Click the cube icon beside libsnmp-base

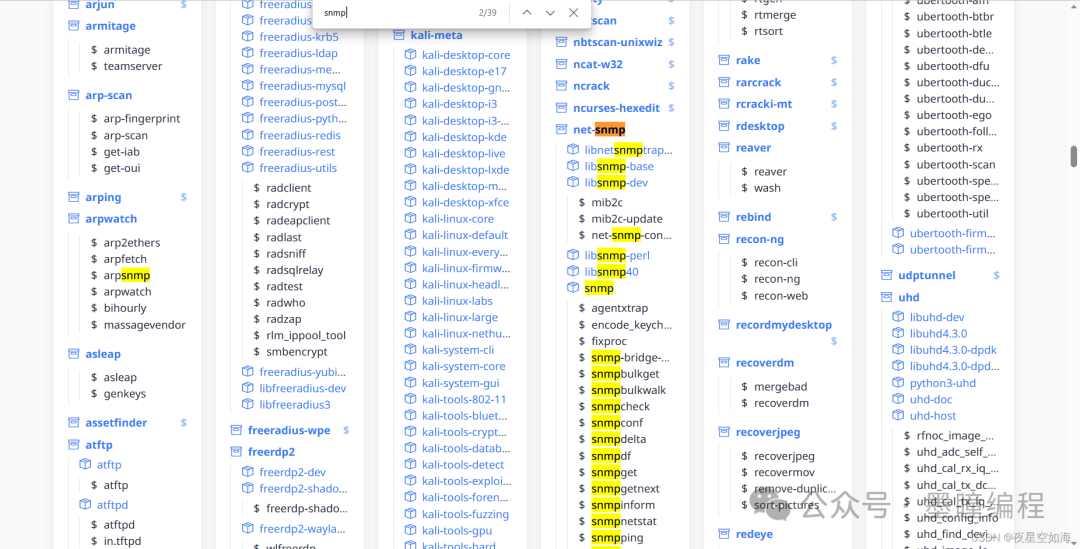(573, 165)
